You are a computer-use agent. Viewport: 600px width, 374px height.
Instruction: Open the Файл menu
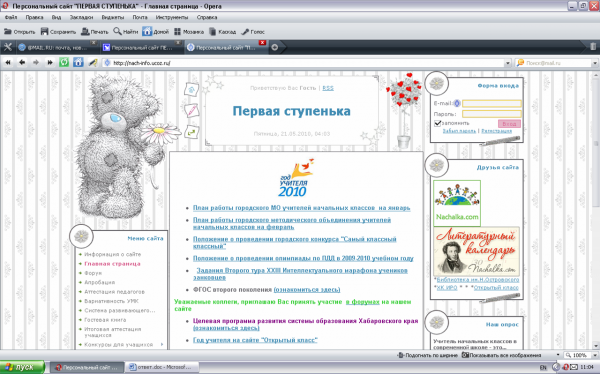11,17
